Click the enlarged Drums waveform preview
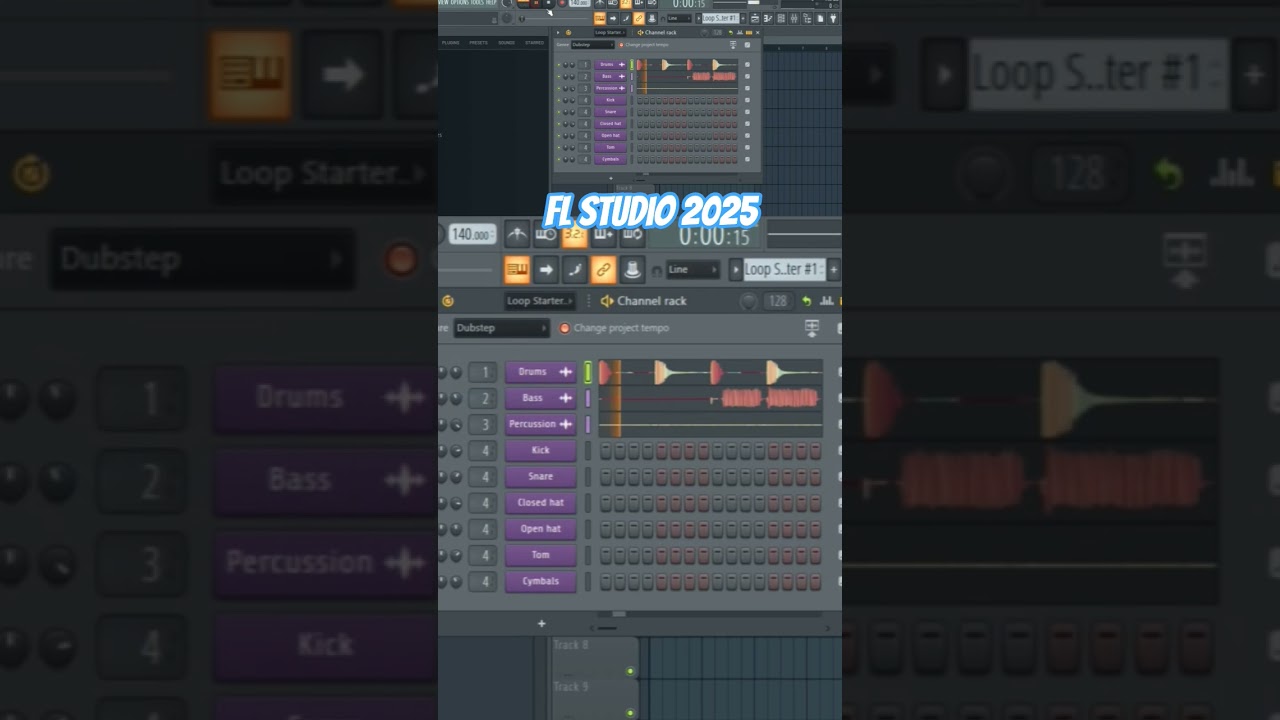The height and width of the screenshot is (720, 1280). 711,372
